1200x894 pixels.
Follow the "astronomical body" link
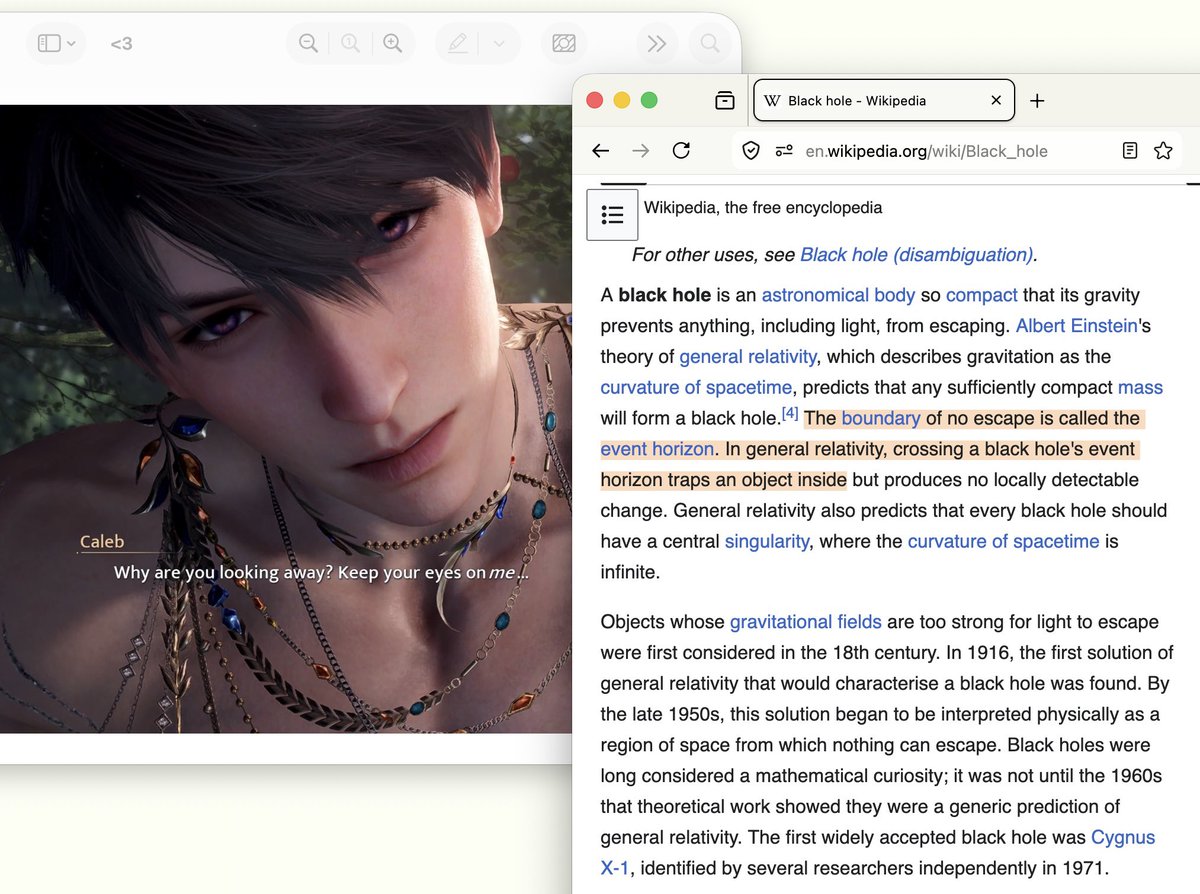838,295
